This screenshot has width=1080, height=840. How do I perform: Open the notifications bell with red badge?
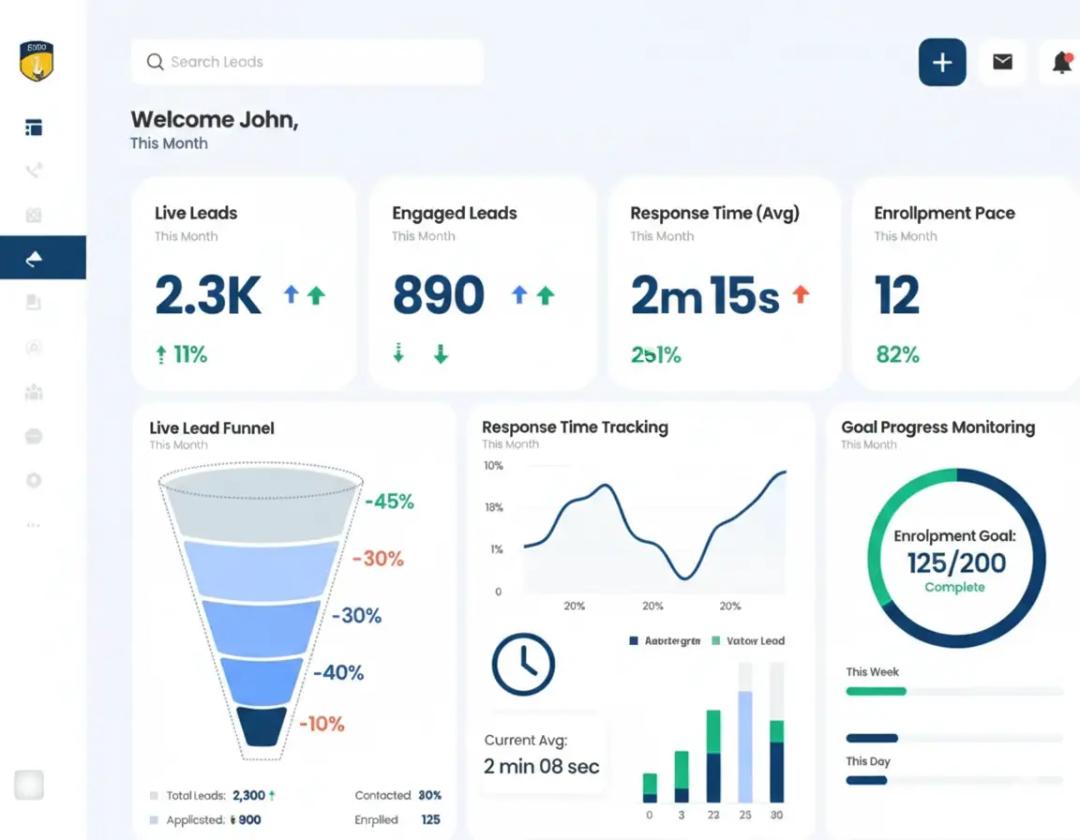click(1062, 61)
